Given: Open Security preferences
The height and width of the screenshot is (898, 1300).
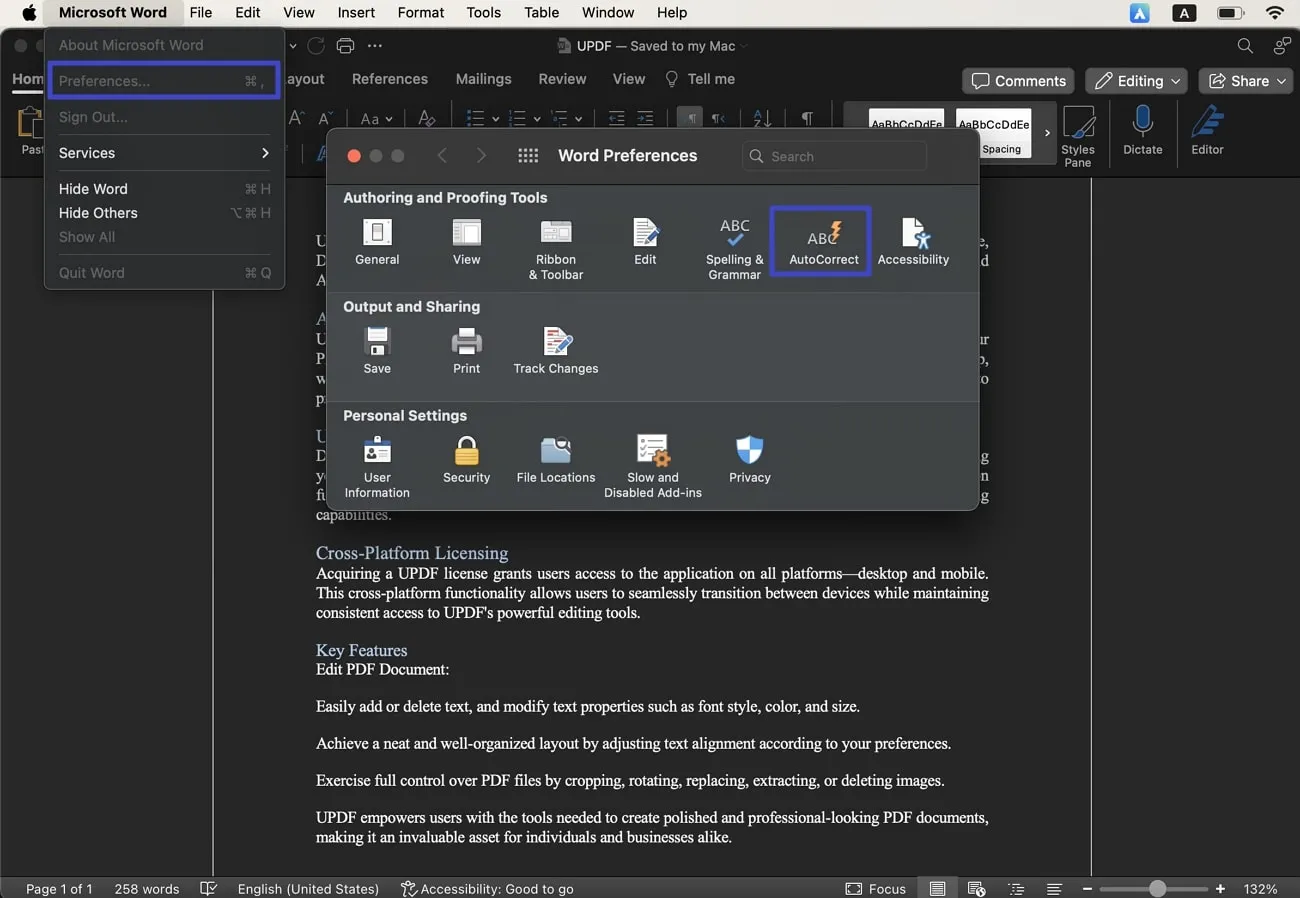Looking at the screenshot, I should (x=466, y=458).
